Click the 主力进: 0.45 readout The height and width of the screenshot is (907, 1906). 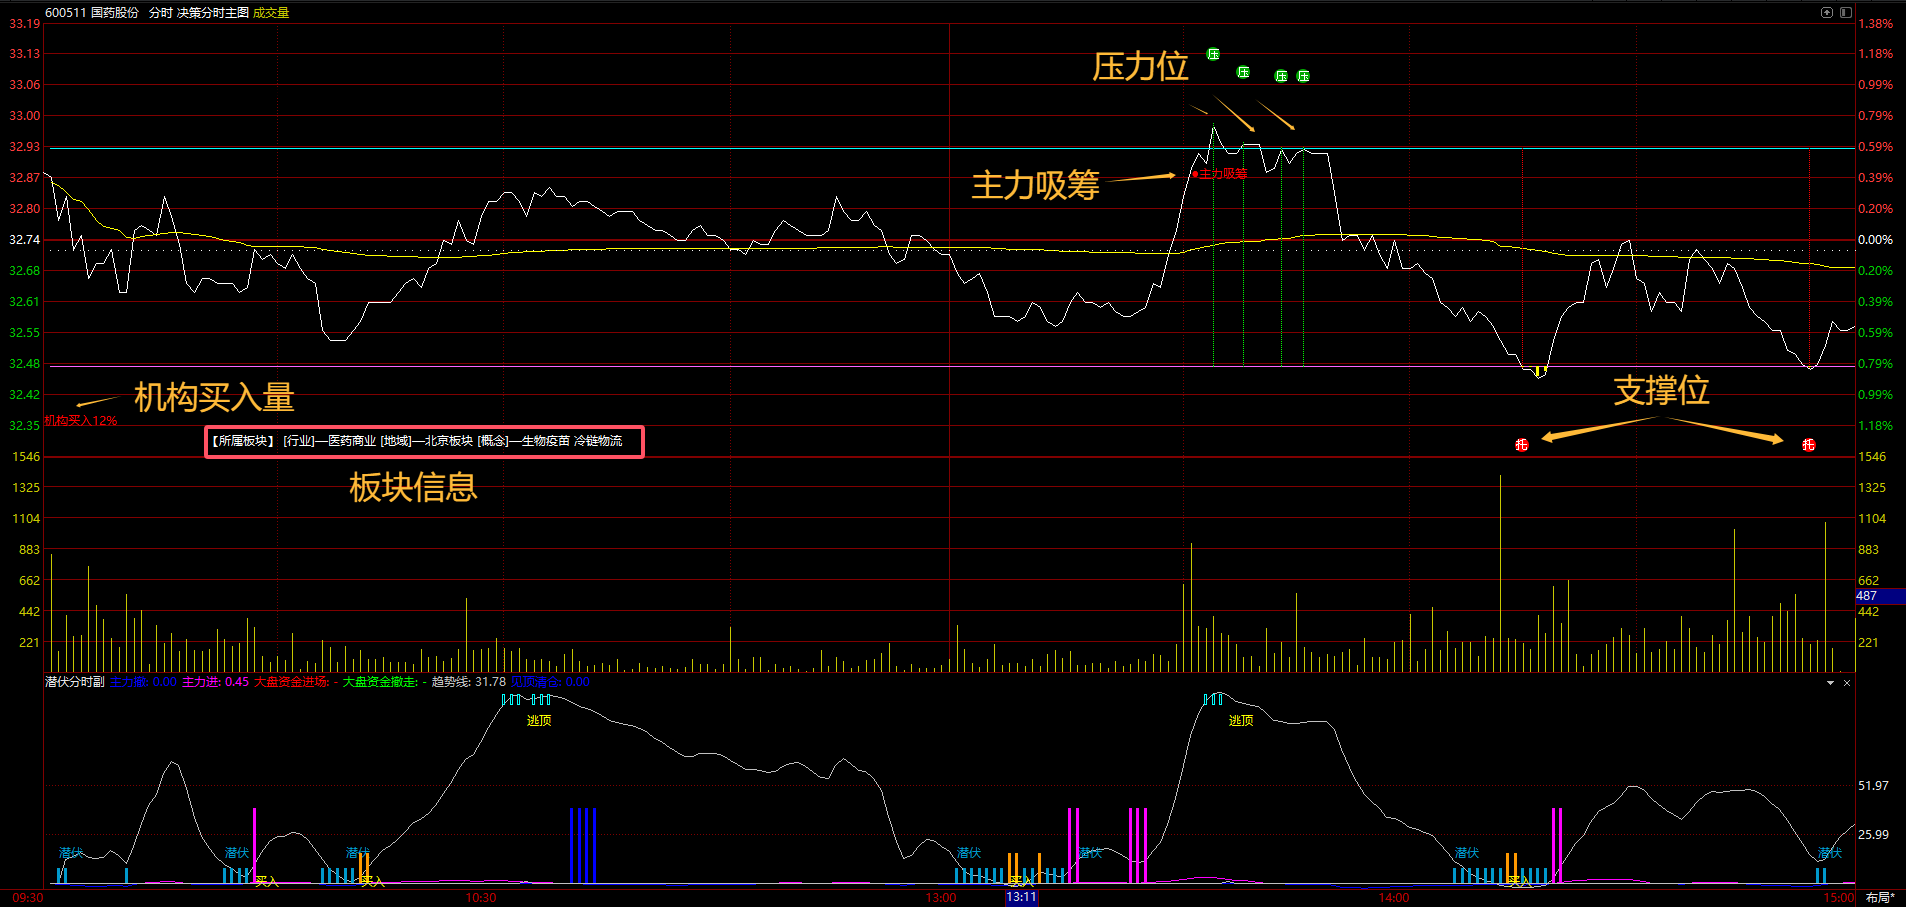(215, 682)
